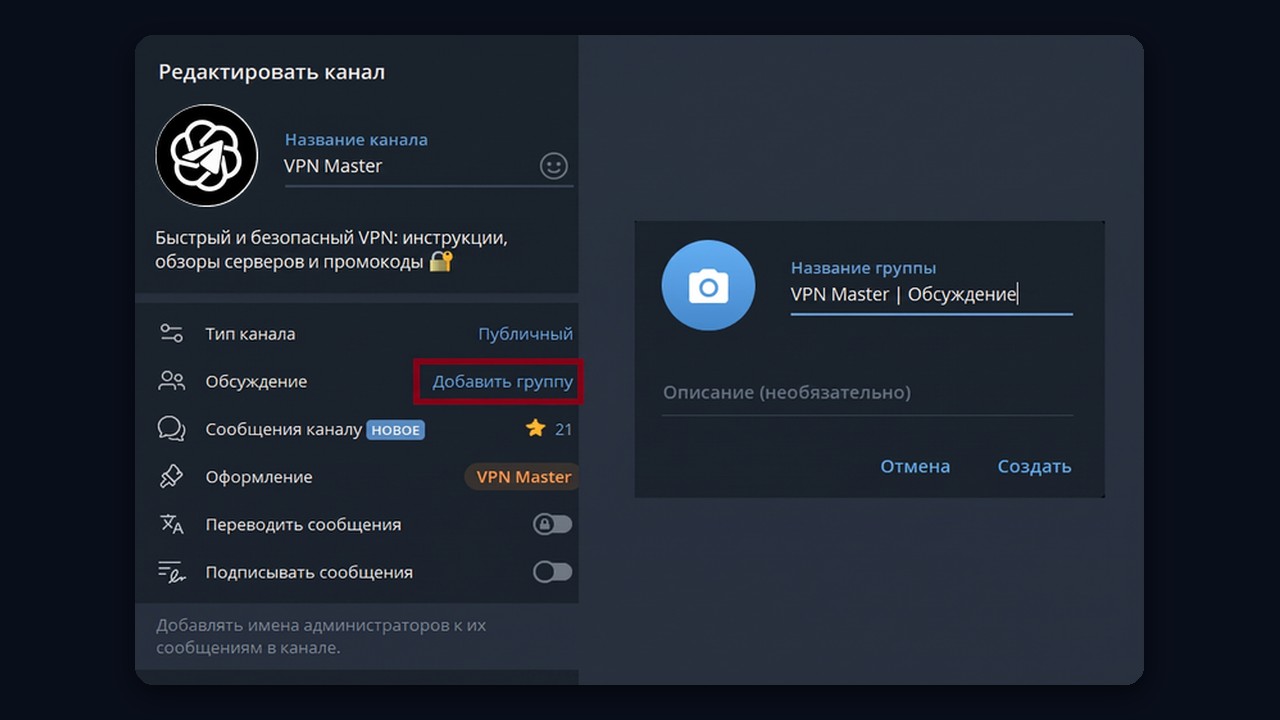Click the camera icon to set group photo

[x=708, y=286]
